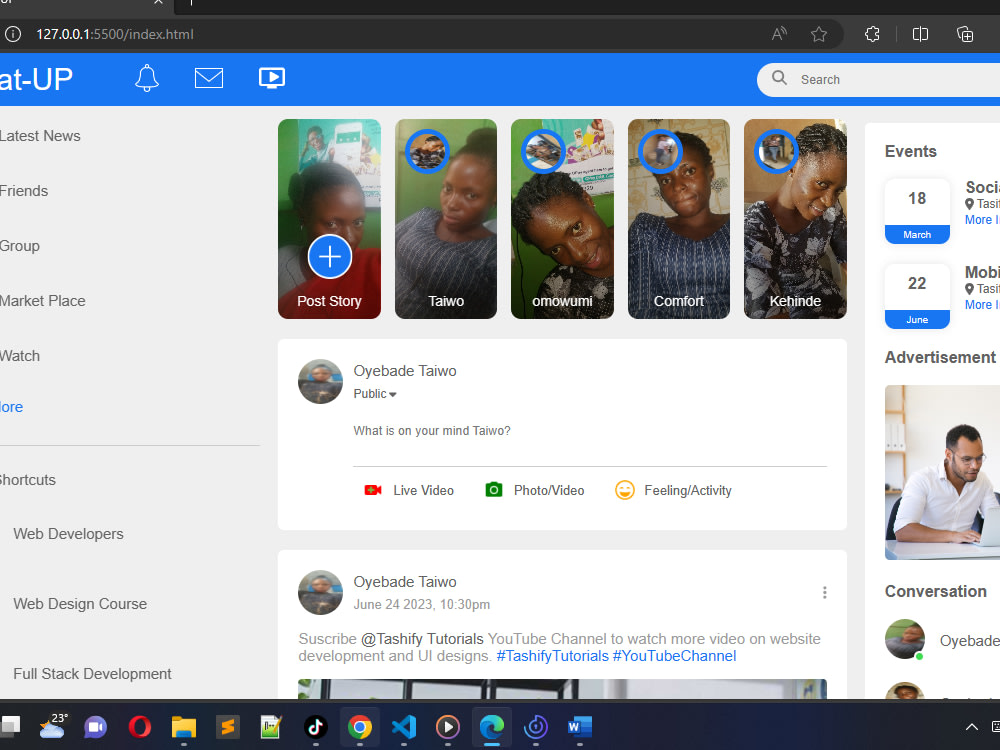Click the advertisement image
Screen dimensions: 1000x750
pos(943,473)
